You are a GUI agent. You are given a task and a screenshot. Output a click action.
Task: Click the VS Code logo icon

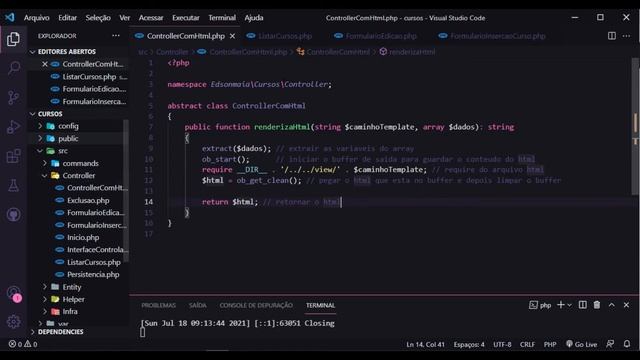click(x=10, y=18)
